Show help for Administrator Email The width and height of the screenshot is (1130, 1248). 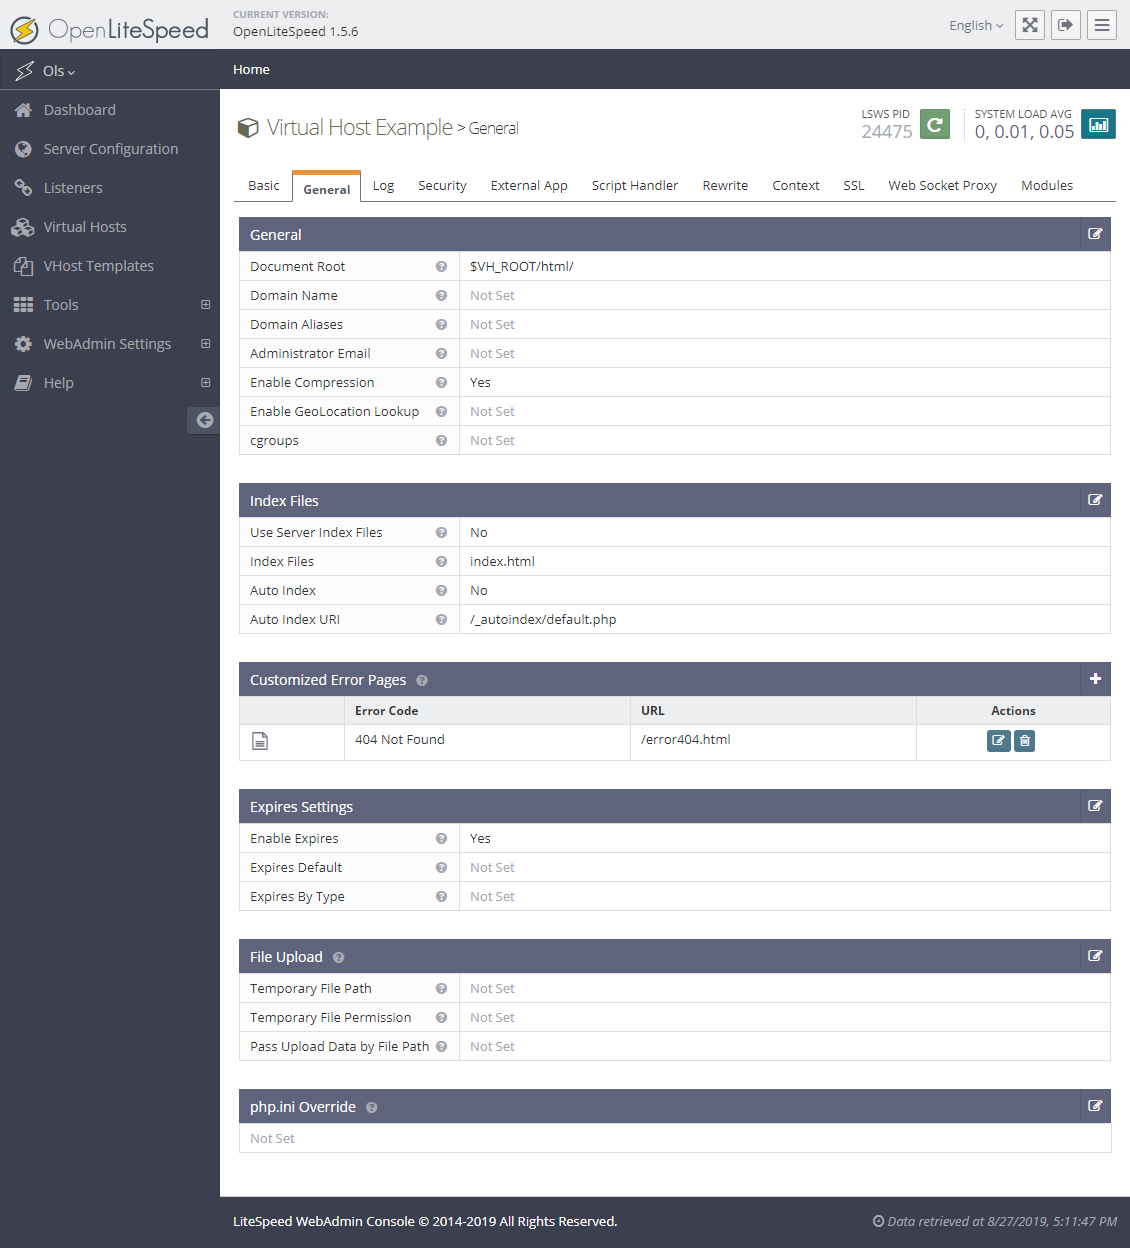441,354
